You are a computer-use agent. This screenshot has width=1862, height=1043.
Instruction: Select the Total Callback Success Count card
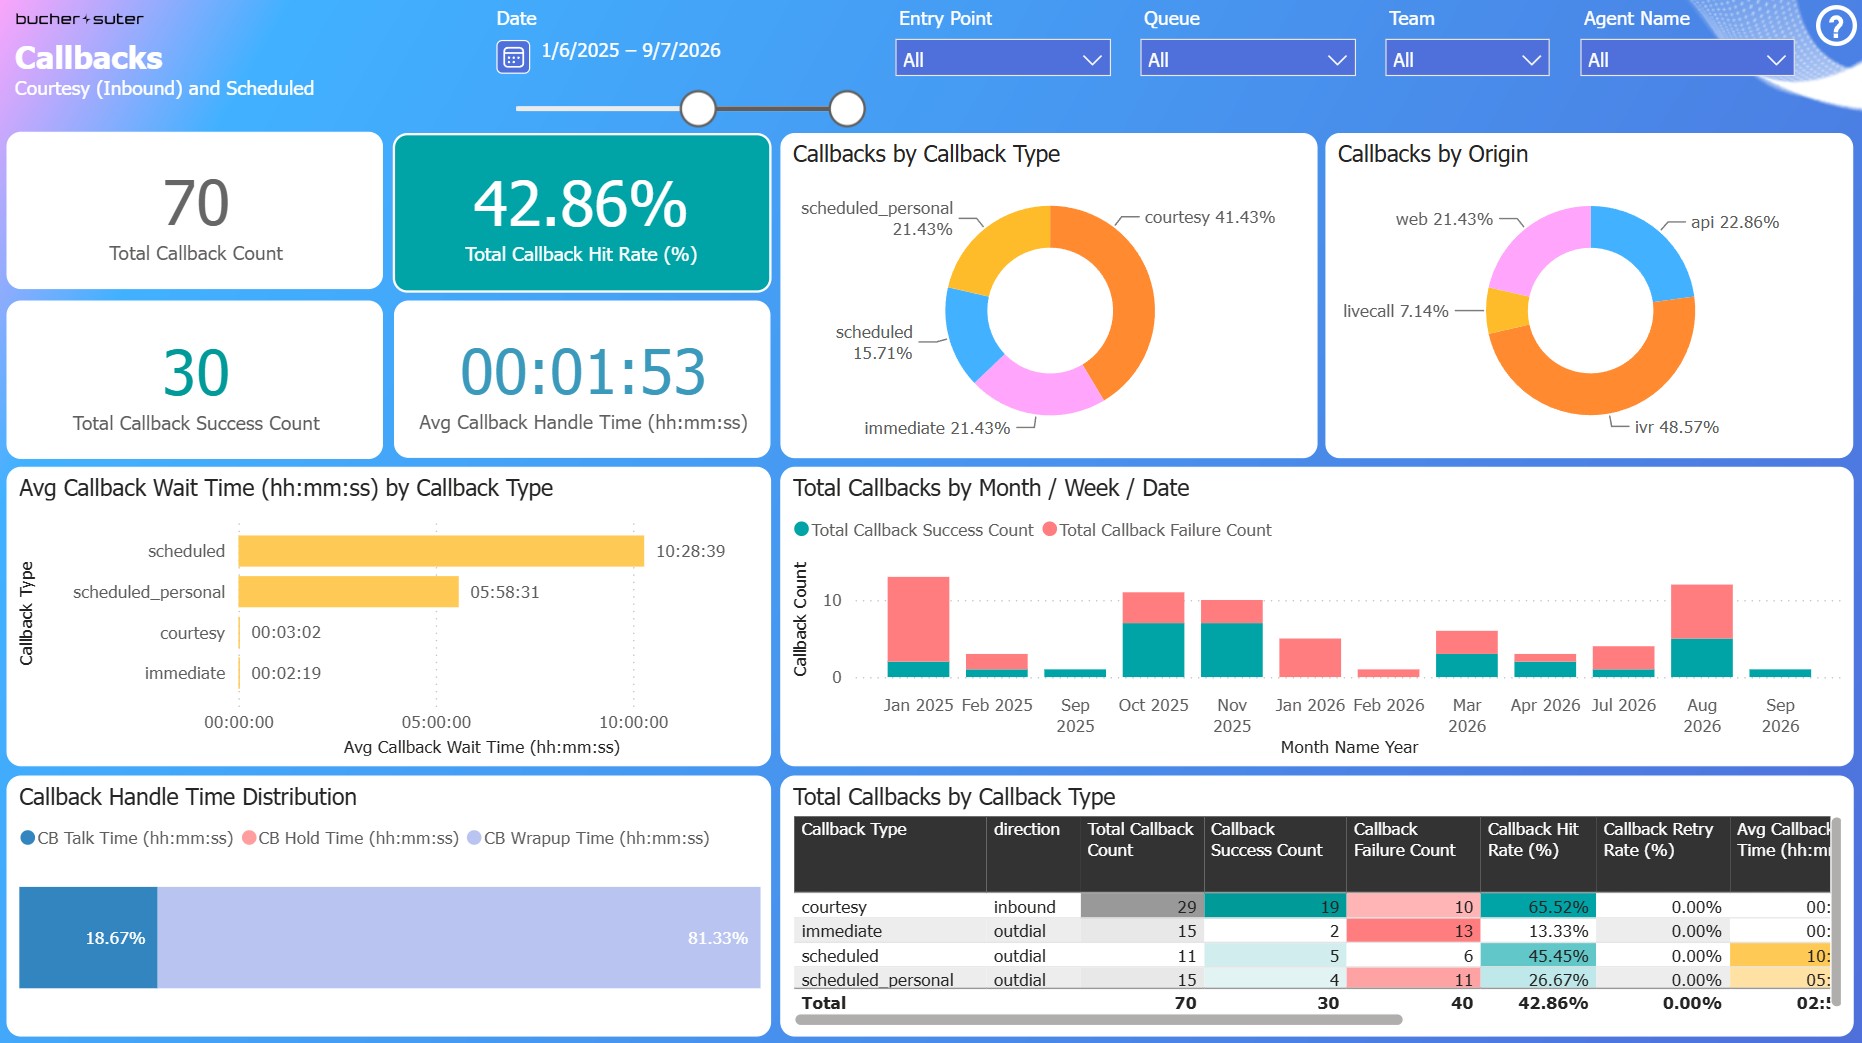pos(195,380)
